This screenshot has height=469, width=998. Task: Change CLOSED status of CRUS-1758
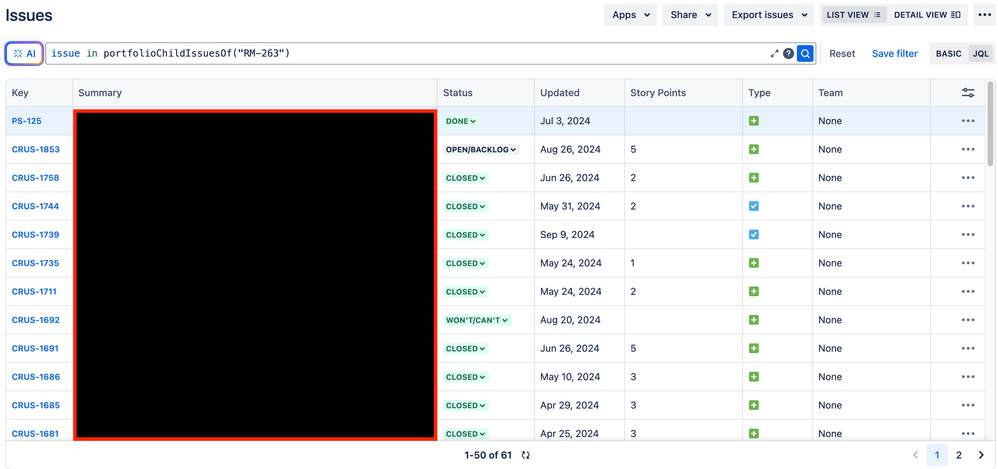[x=466, y=178]
